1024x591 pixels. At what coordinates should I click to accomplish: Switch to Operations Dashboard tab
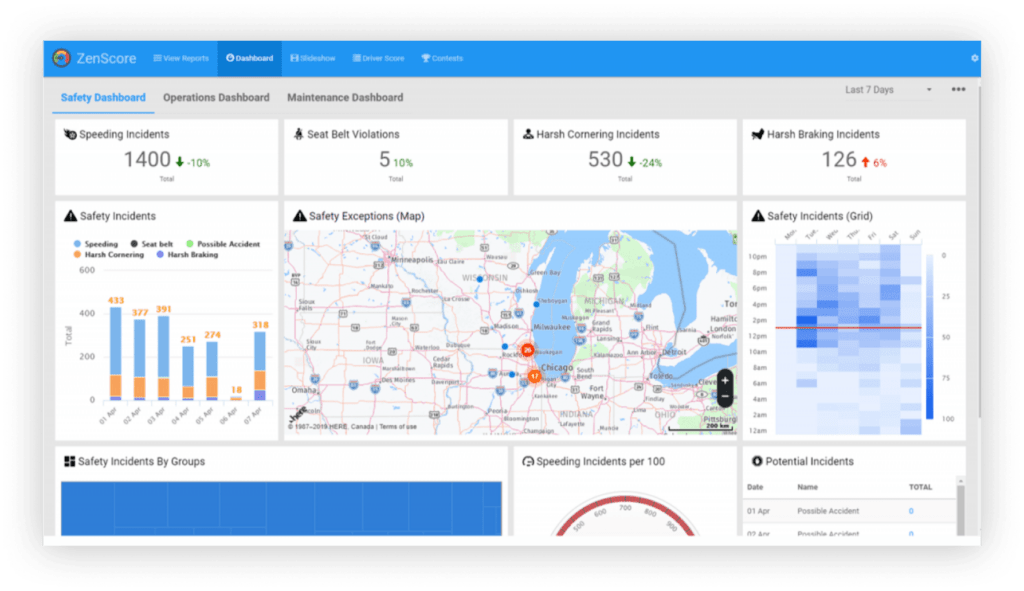(216, 97)
